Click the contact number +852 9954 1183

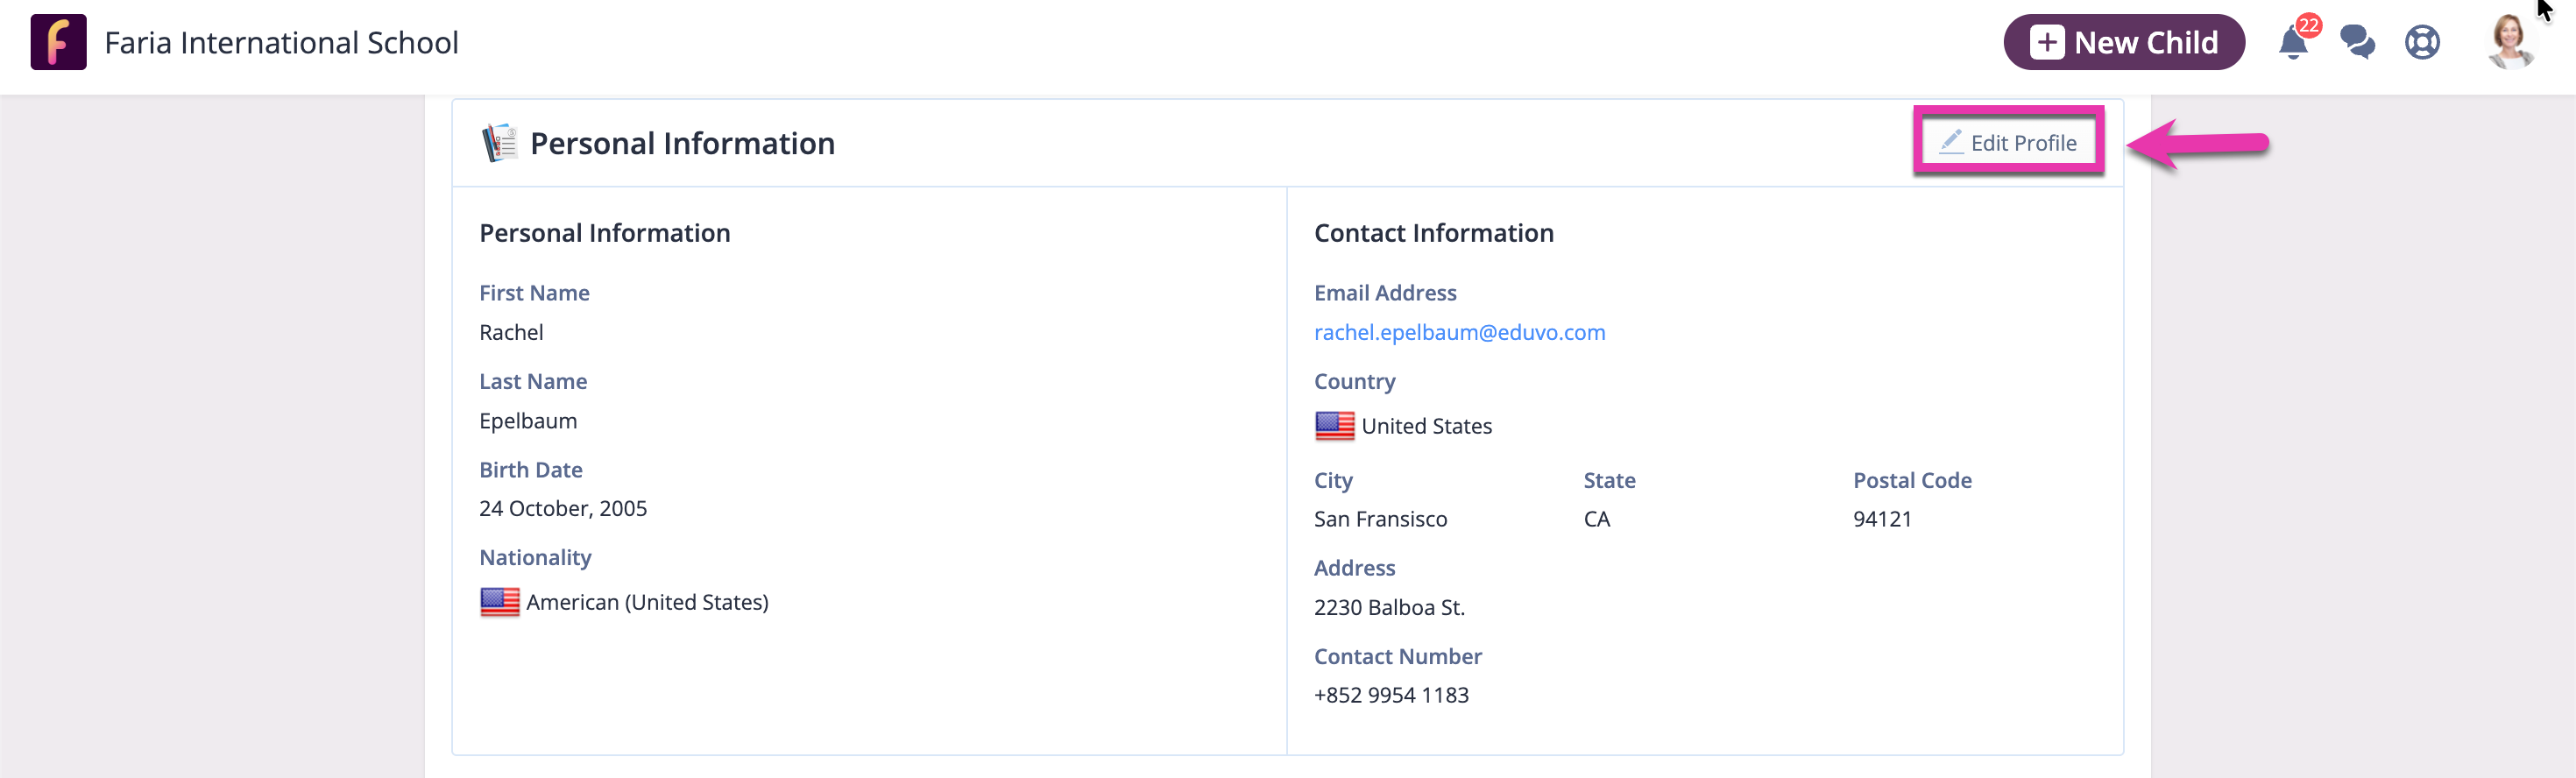pos(1390,695)
